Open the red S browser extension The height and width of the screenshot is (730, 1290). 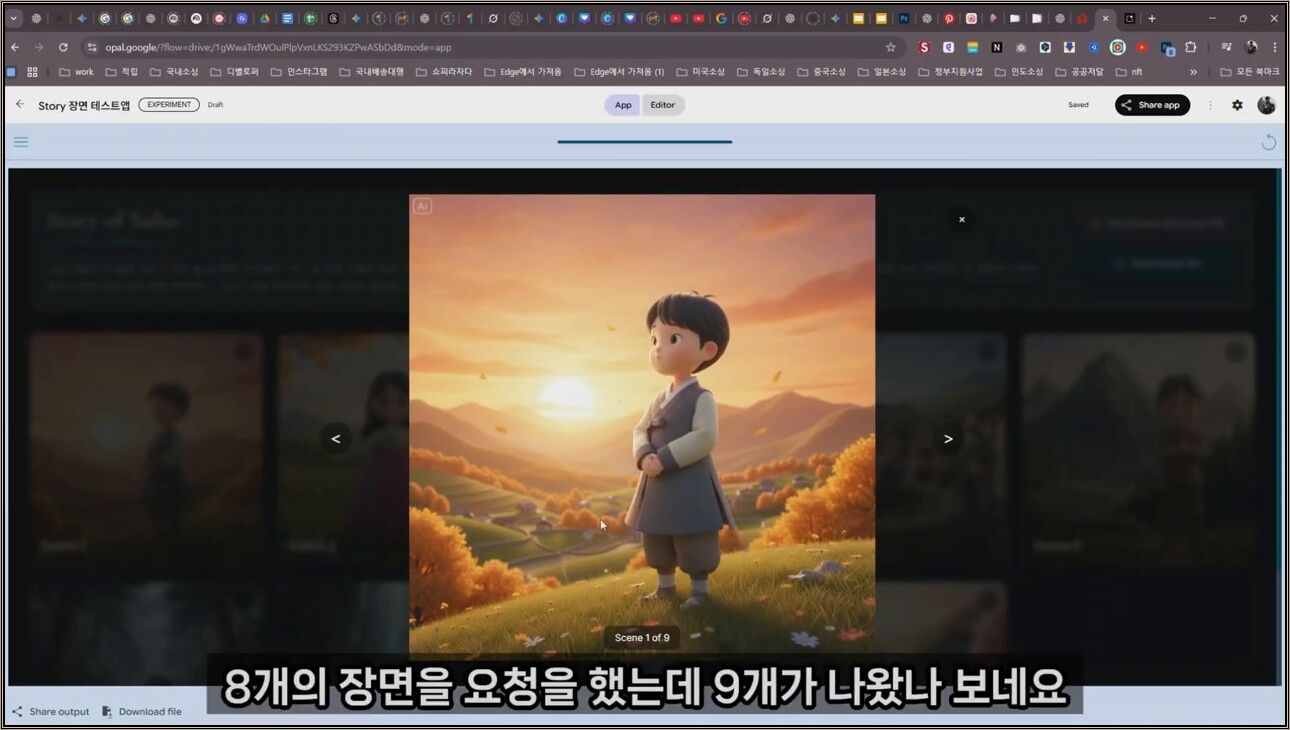pos(924,47)
